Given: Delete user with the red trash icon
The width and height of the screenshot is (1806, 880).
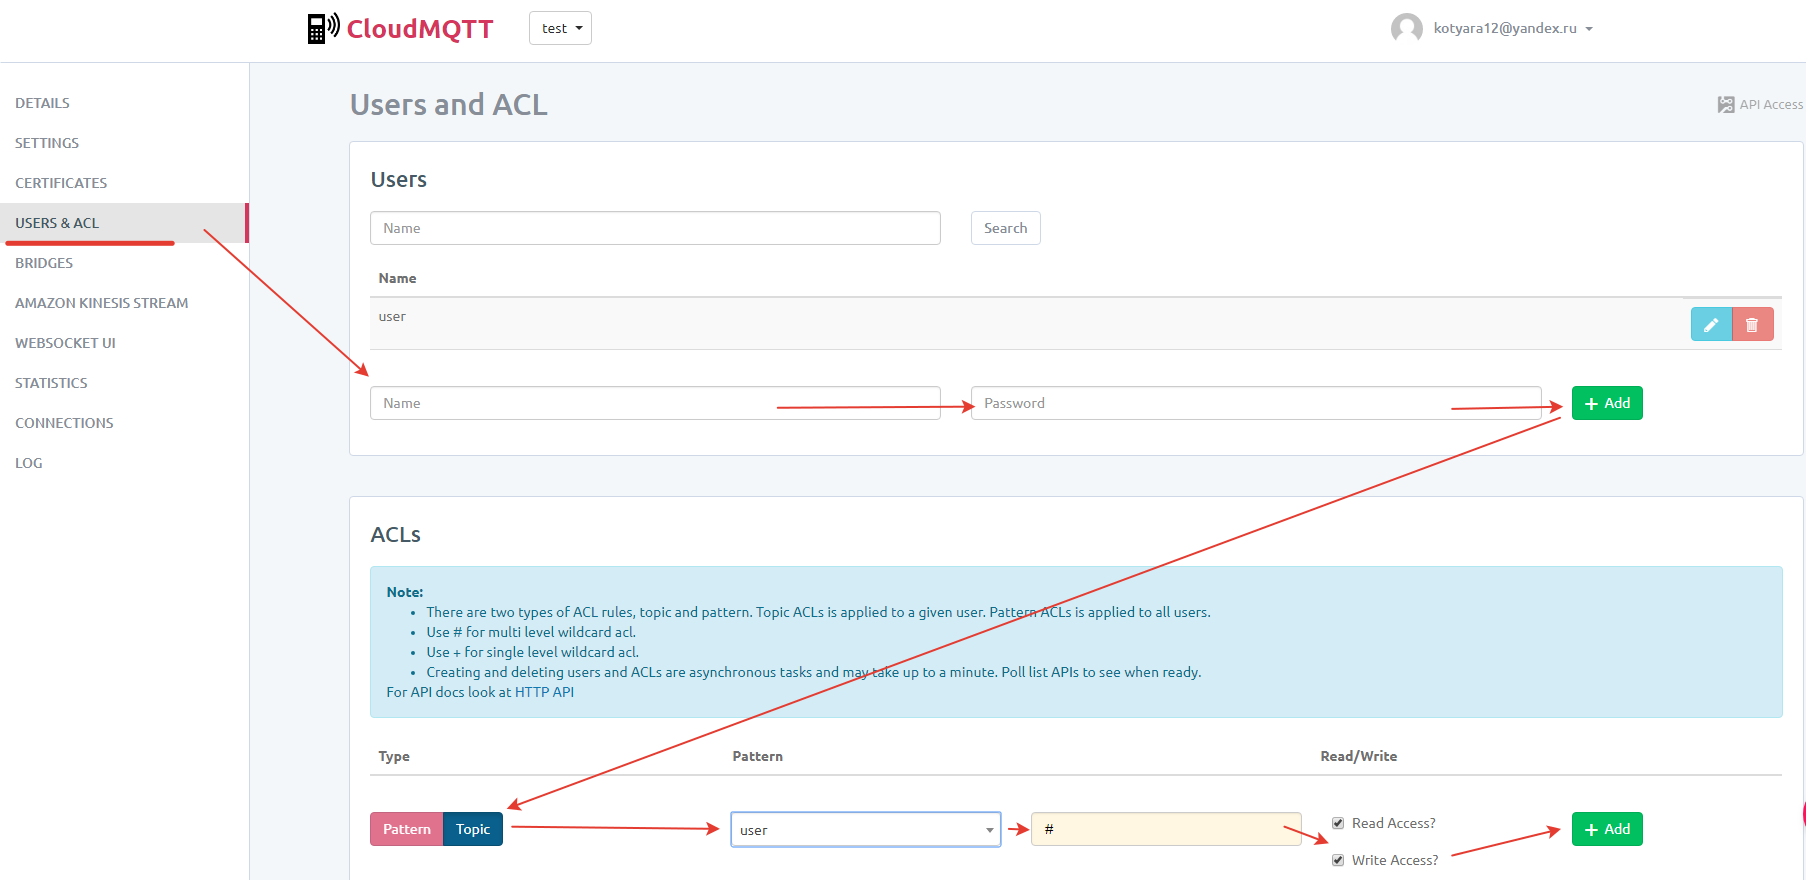Looking at the screenshot, I should pyautogui.click(x=1752, y=324).
